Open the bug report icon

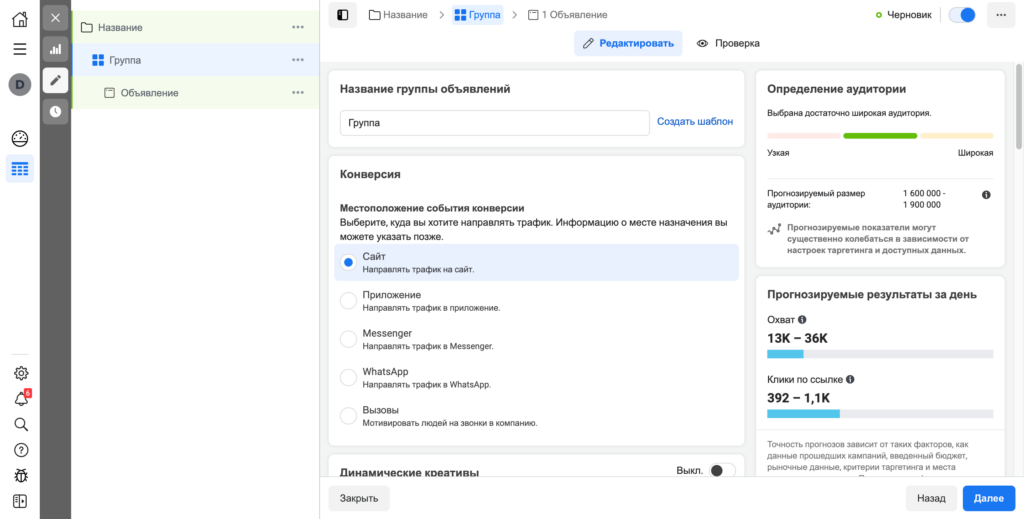tap(20, 476)
